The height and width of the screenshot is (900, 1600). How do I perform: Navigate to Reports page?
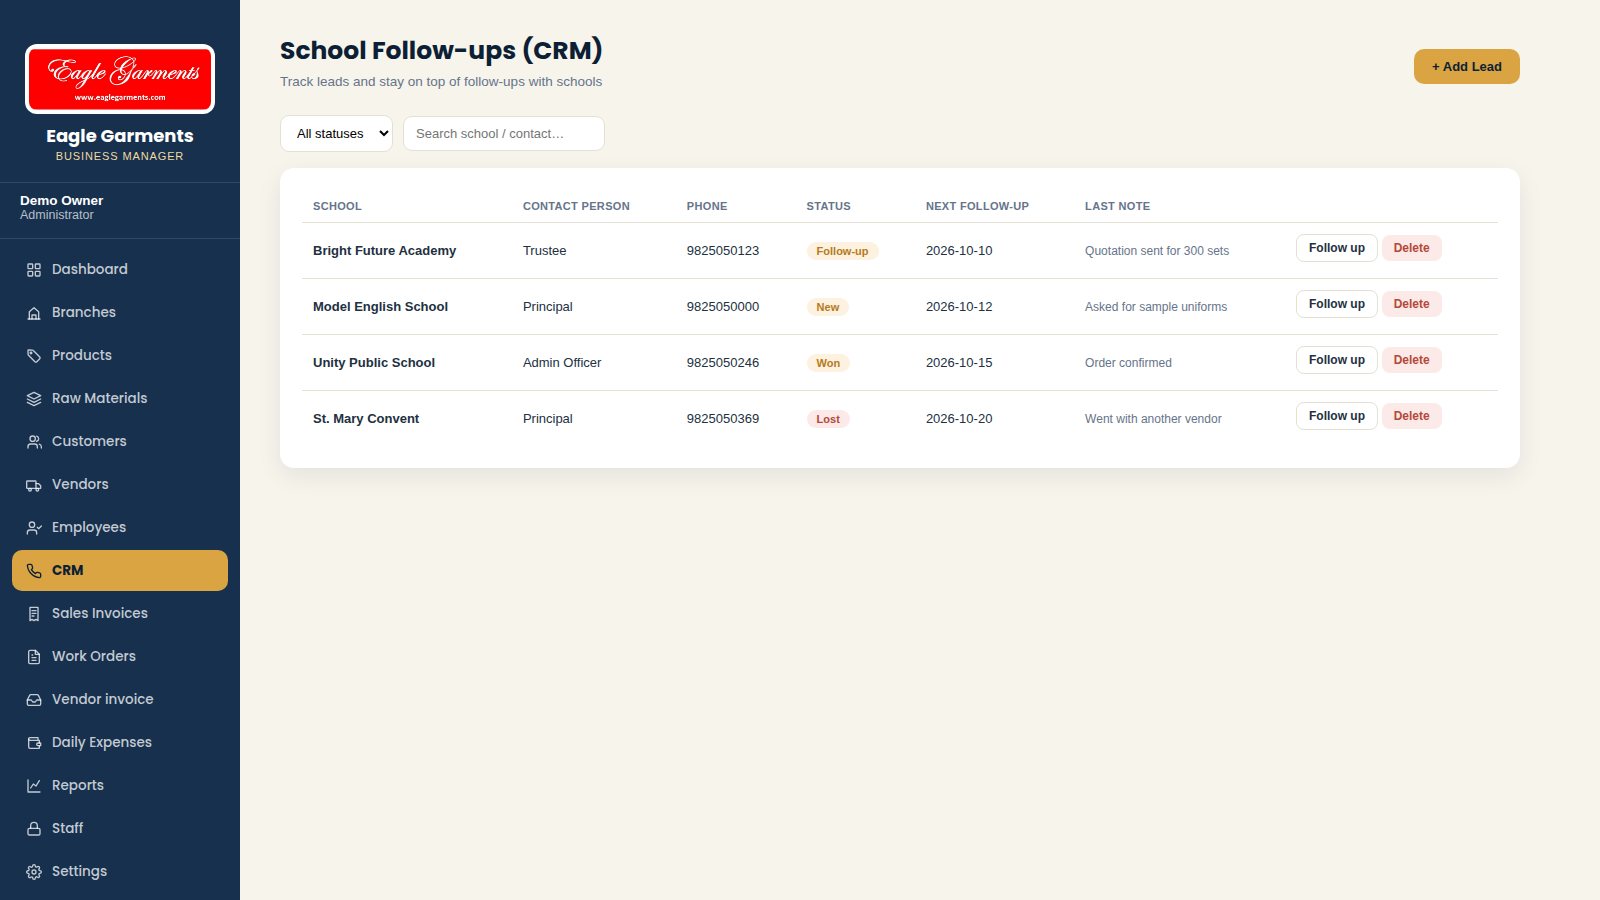[120, 785]
